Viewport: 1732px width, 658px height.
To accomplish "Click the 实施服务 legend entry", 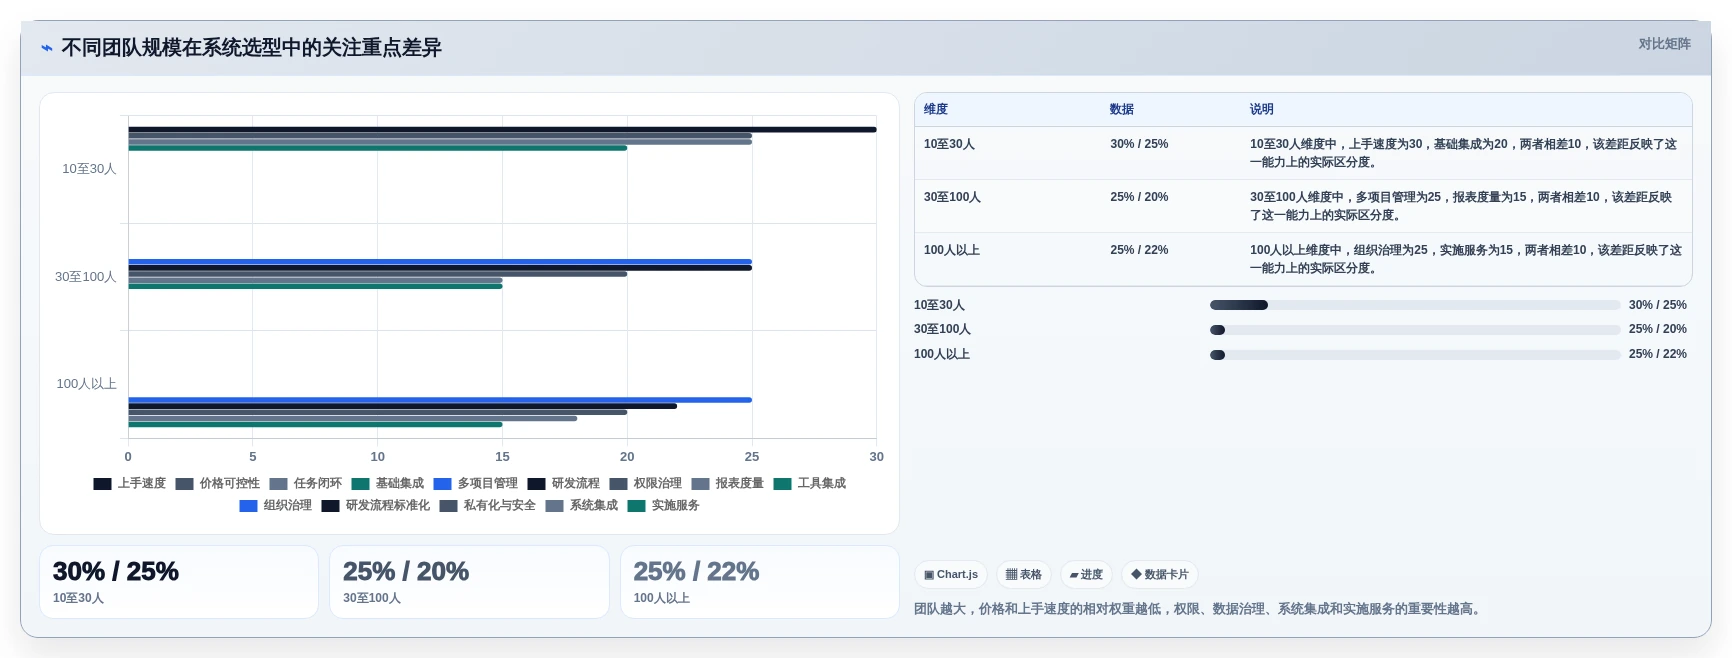I will [664, 506].
